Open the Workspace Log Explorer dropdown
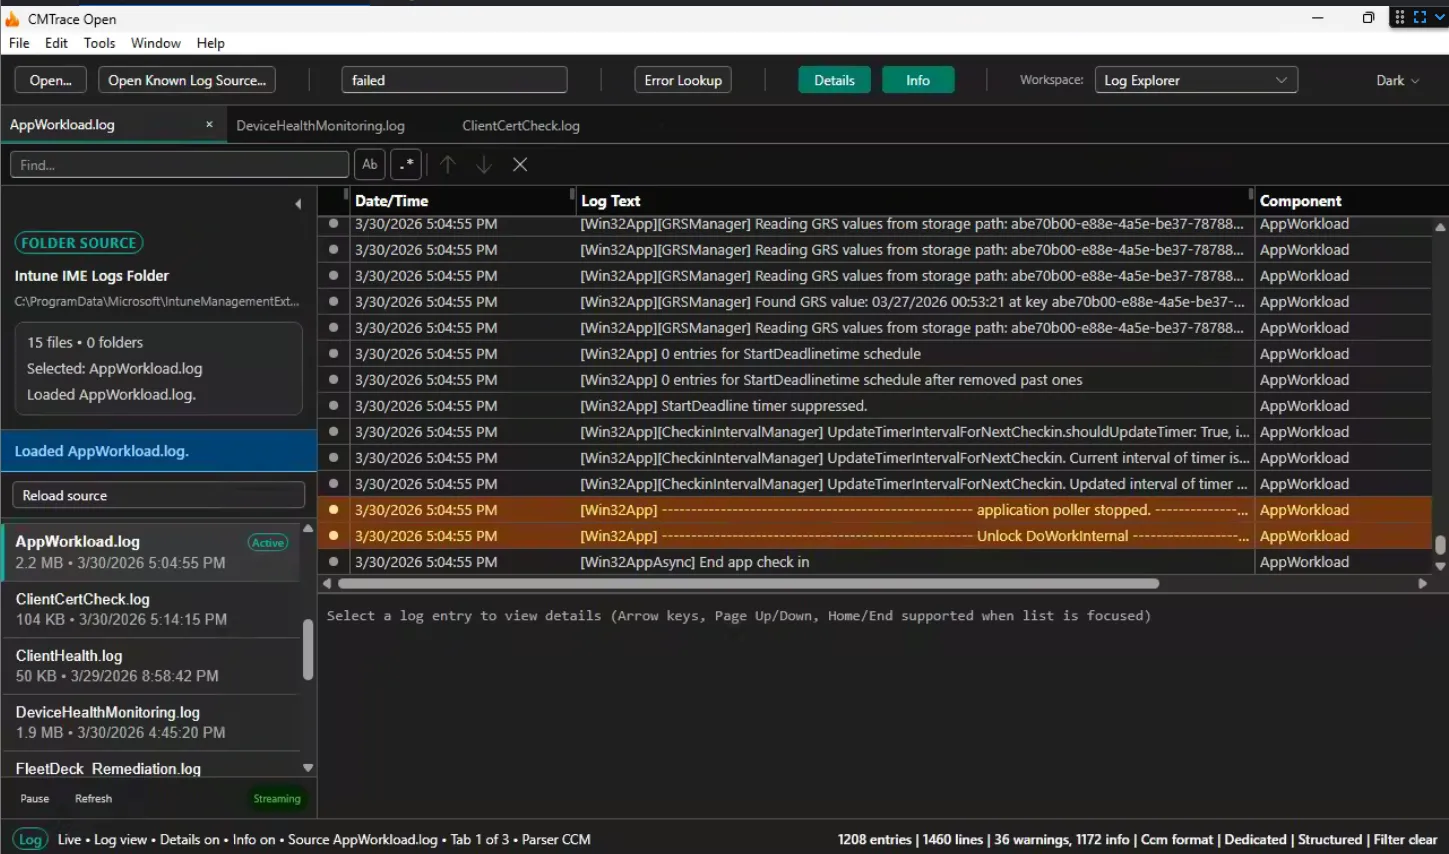This screenshot has height=854, width=1449. point(1196,79)
